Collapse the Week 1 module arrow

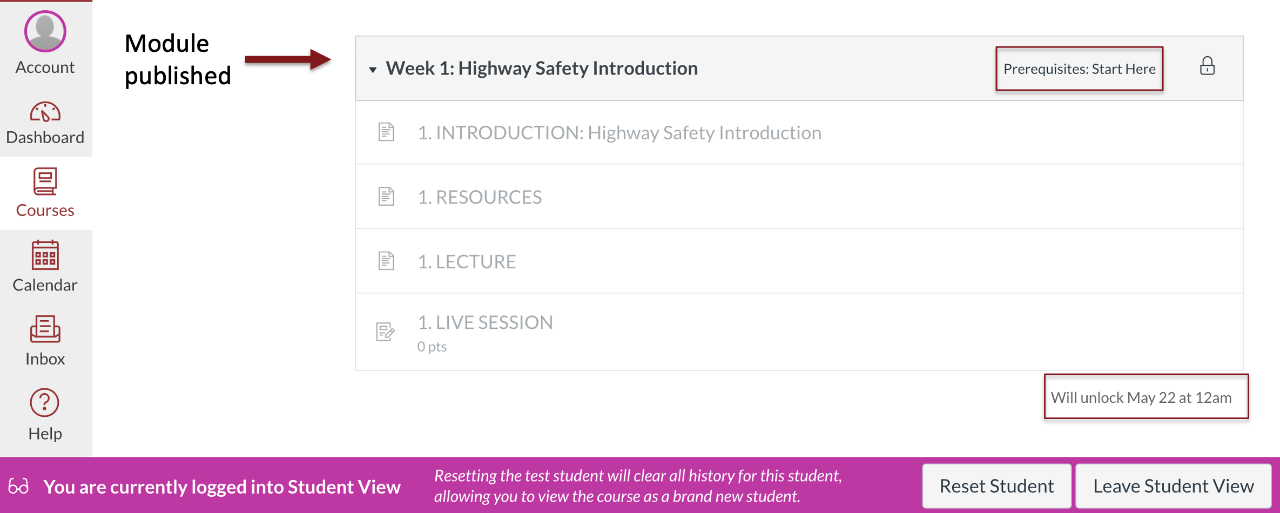coord(372,70)
